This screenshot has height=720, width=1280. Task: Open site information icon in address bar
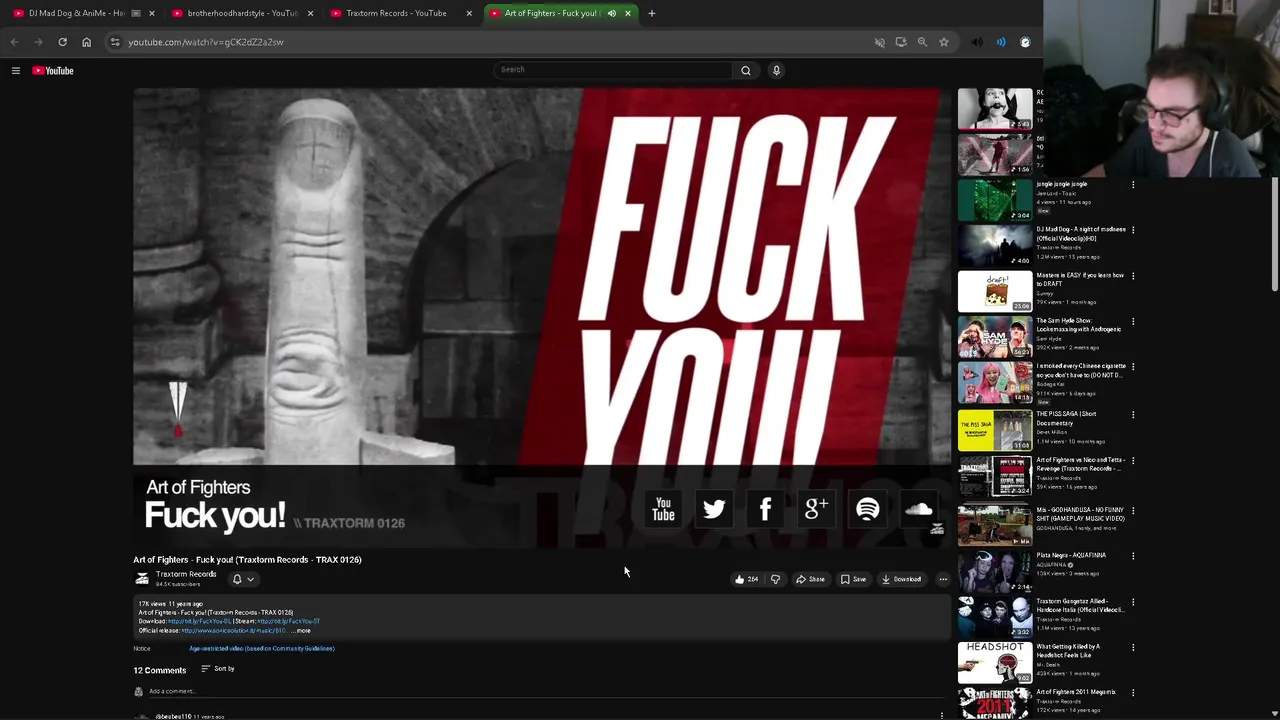tap(115, 42)
